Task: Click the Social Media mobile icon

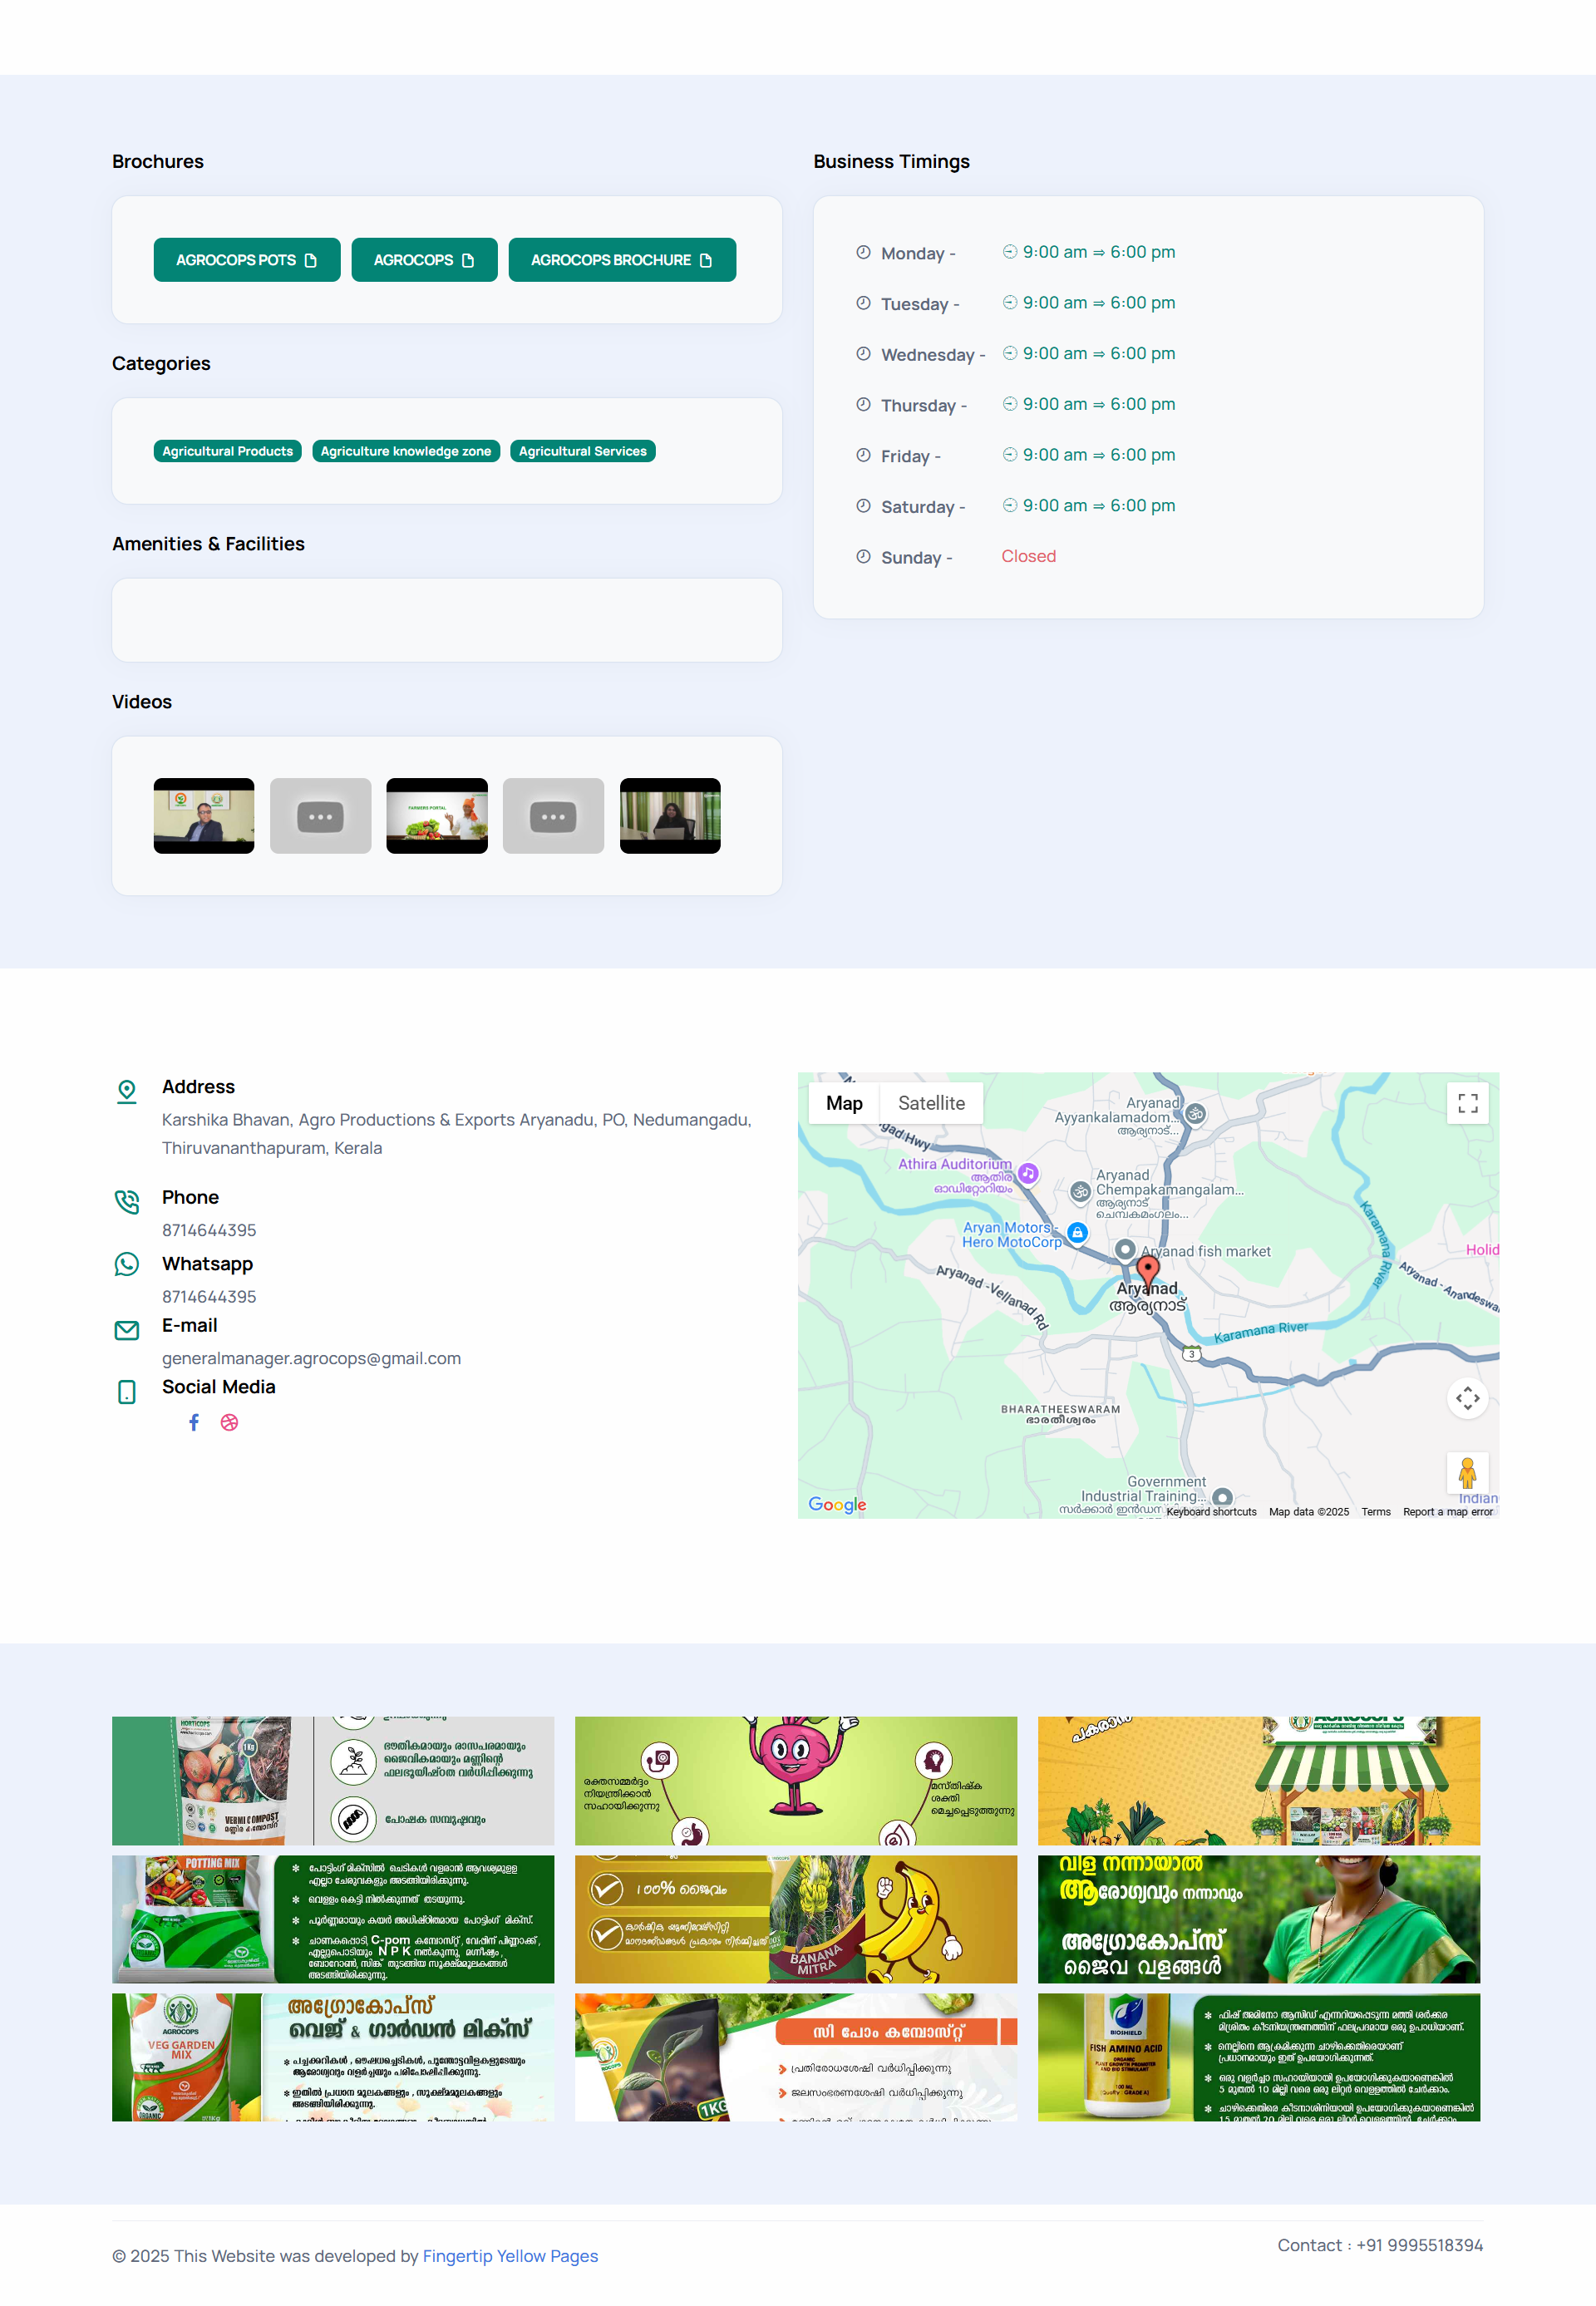Action: (127, 1392)
